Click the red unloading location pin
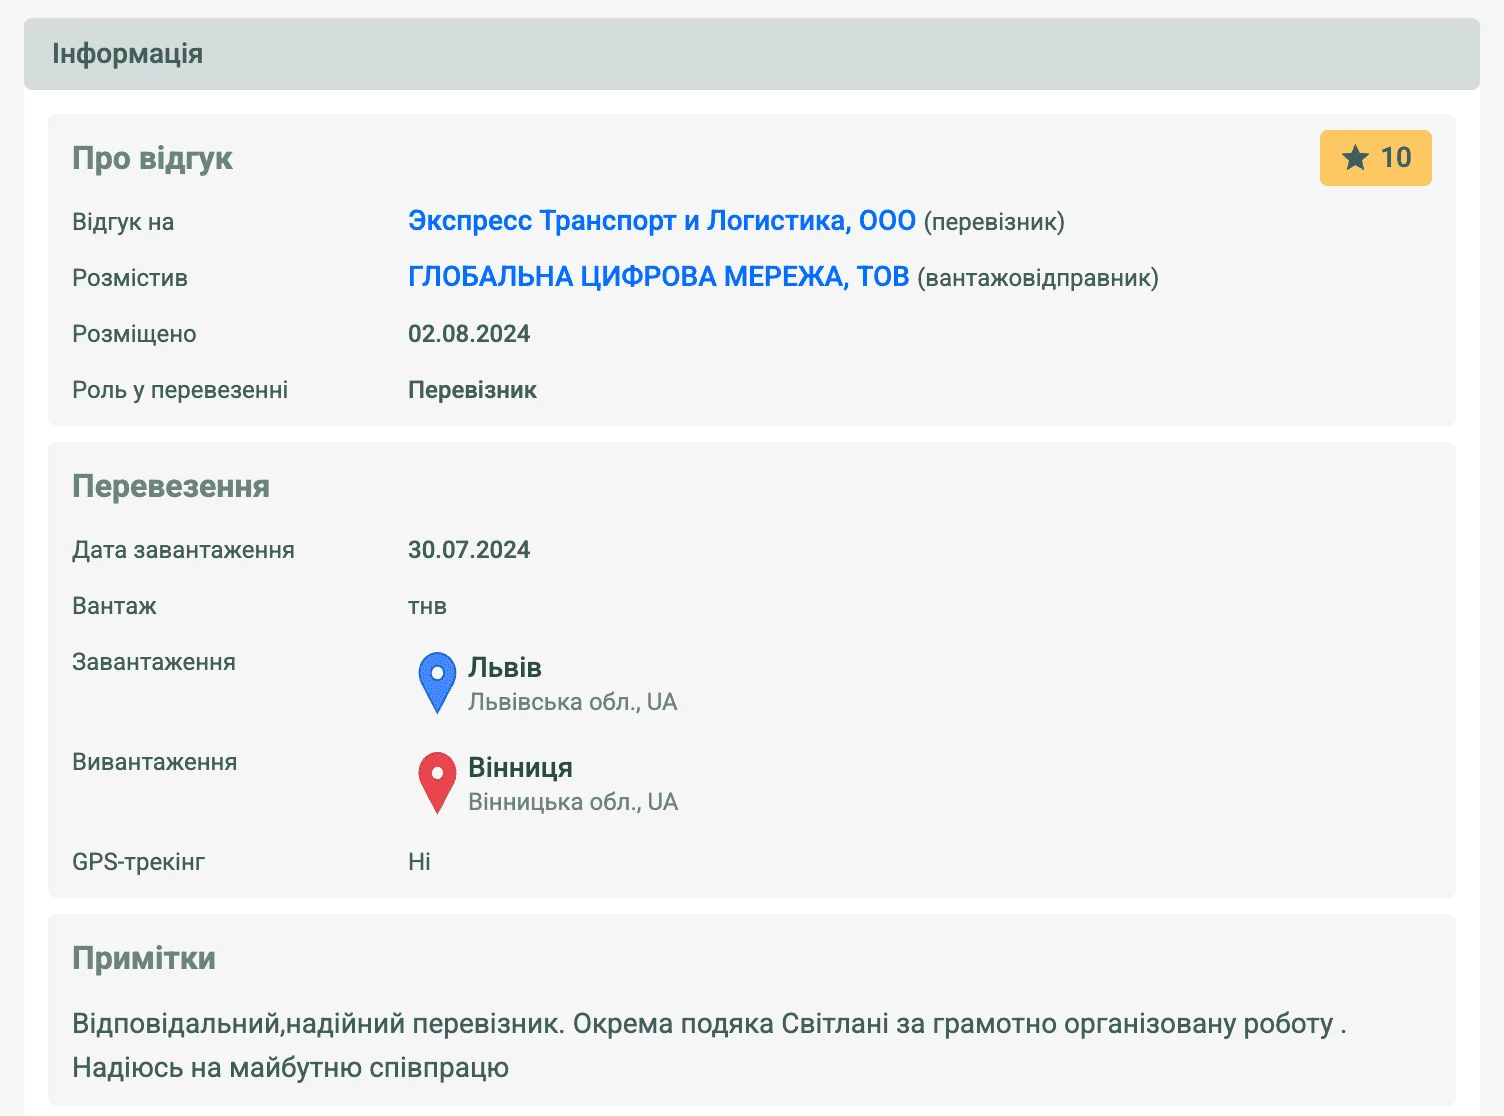1504x1116 pixels. click(x=437, y=780)
